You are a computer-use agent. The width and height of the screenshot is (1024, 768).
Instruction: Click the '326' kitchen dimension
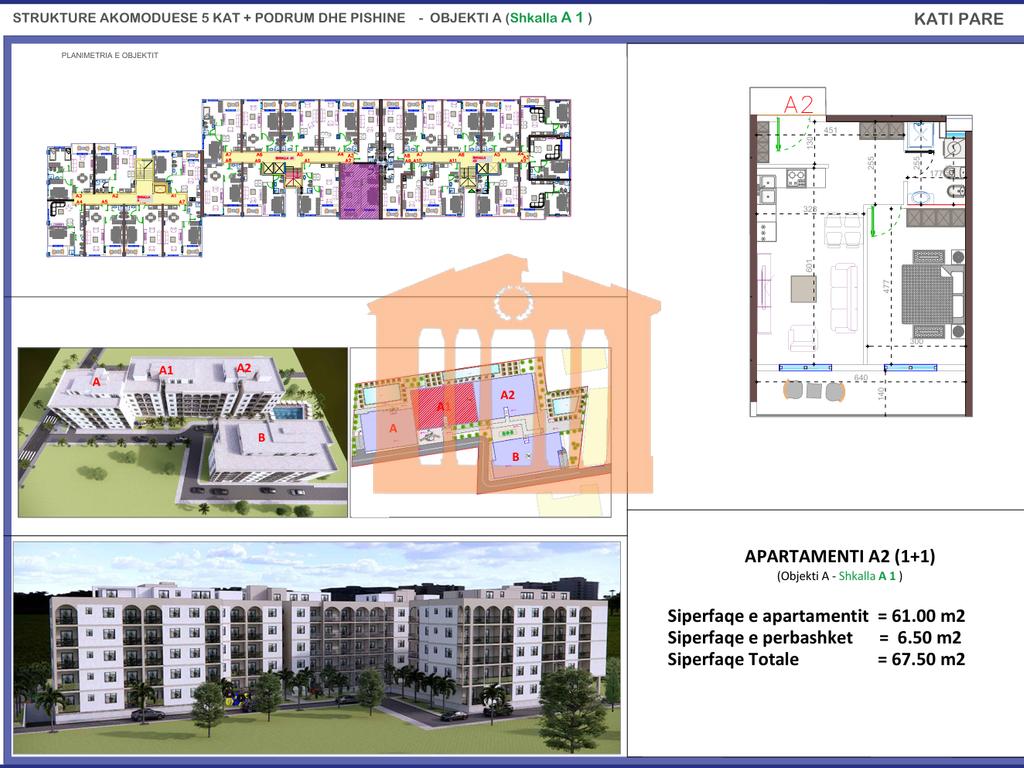click(x=810, y=209)
